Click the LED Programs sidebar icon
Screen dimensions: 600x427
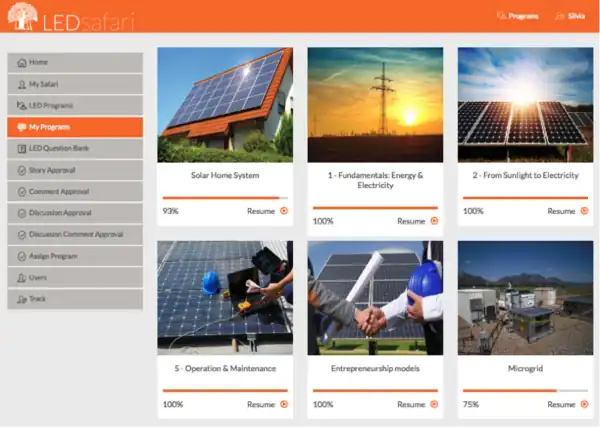22,105
